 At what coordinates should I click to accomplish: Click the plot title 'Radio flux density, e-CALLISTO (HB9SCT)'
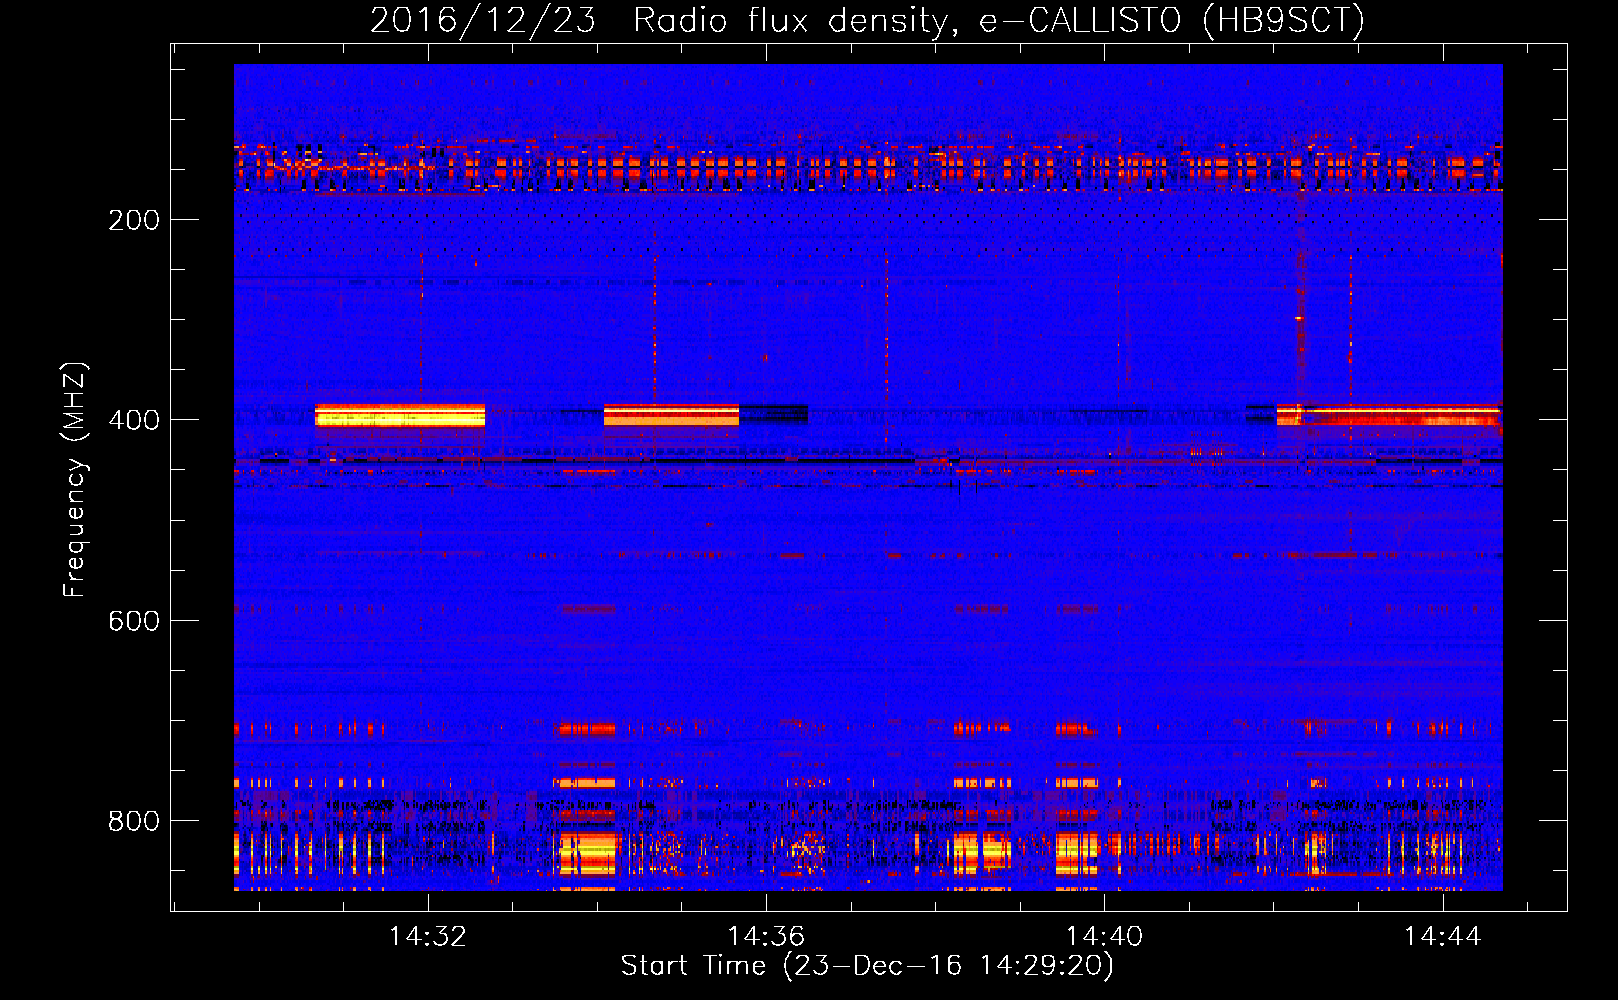pos(999,20)
